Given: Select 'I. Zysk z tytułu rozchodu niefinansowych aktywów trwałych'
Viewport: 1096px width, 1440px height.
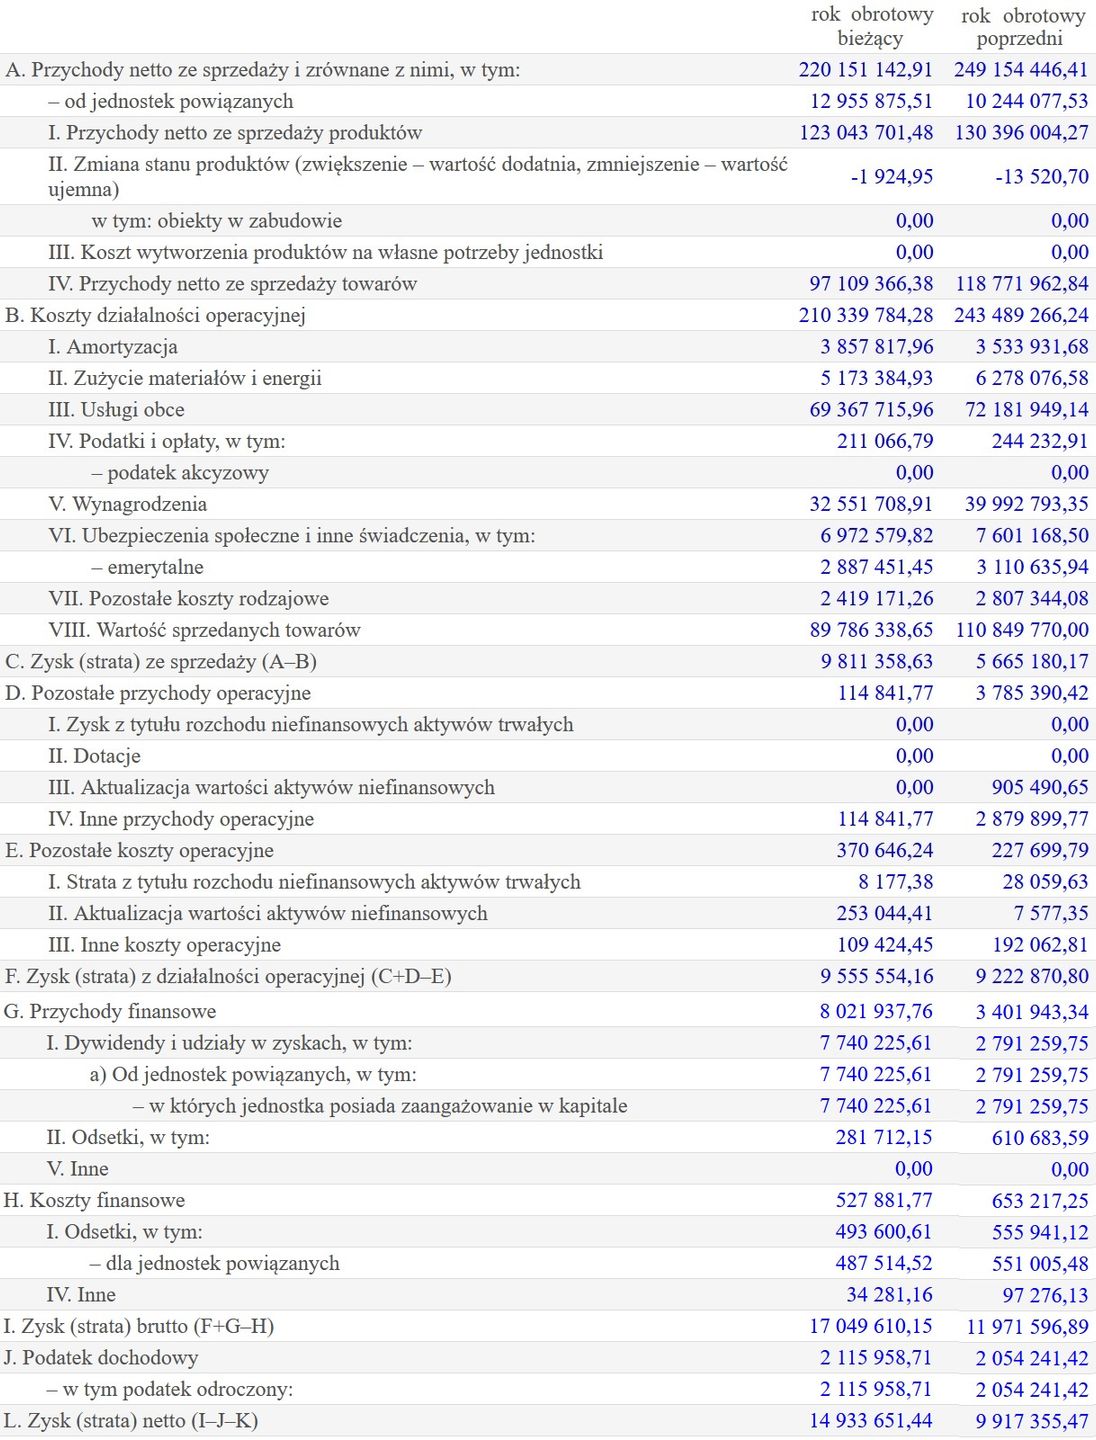Looking at the screenshot, I should tap(311, 725).
